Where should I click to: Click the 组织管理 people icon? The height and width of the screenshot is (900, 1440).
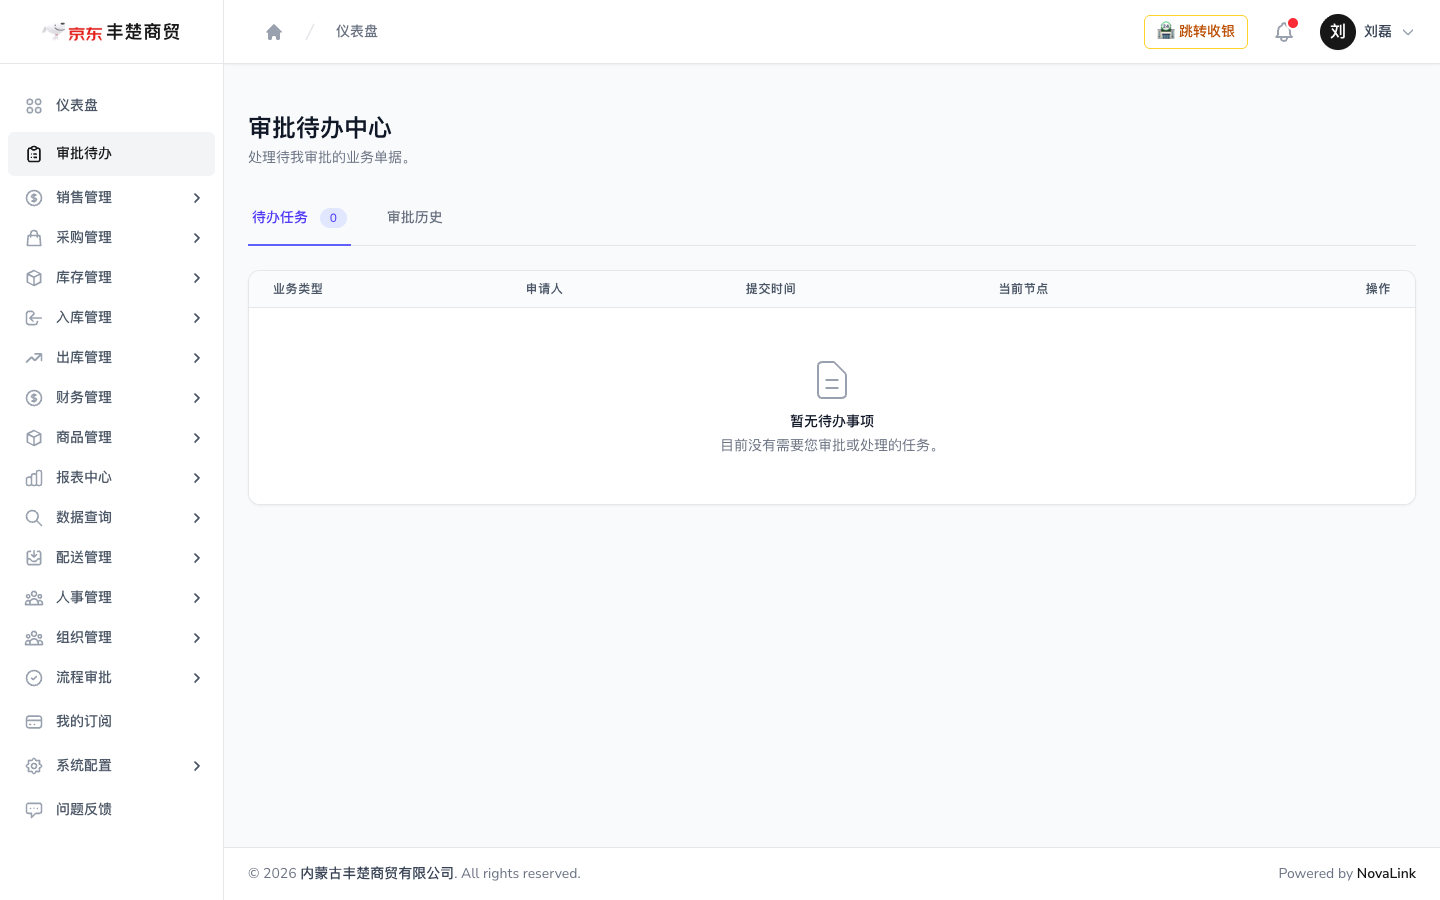[x=34, y=638]
